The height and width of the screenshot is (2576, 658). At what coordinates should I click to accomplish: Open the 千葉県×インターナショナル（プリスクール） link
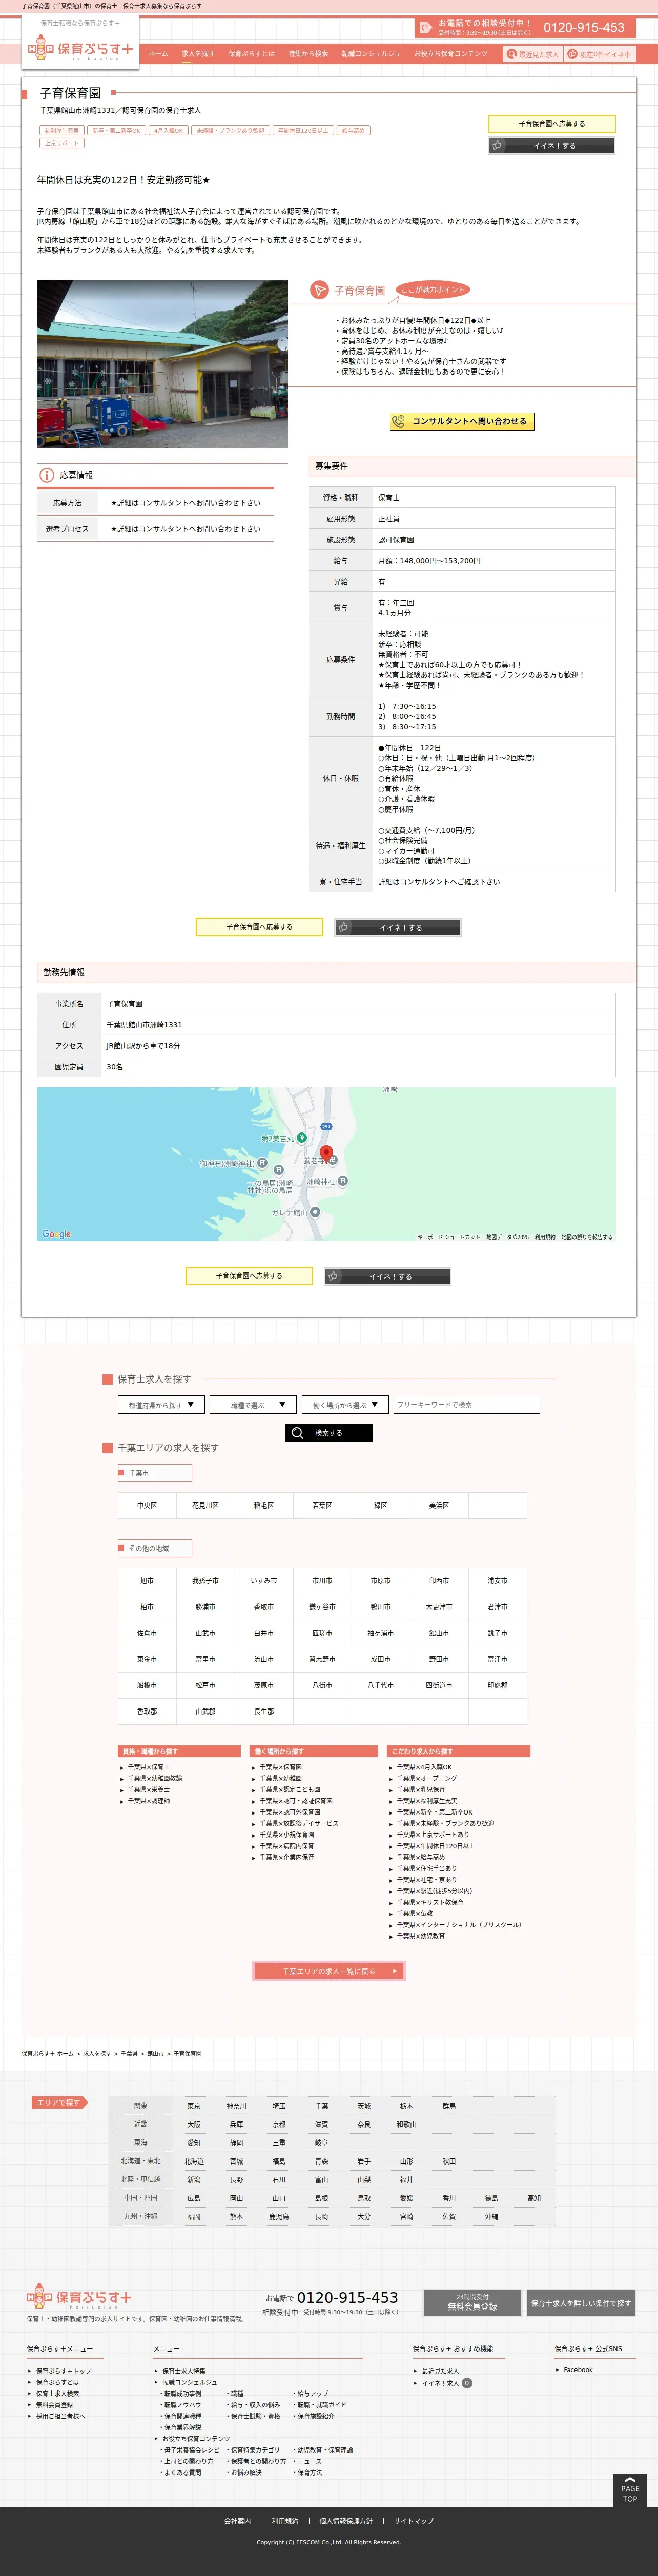(460, 1924)
